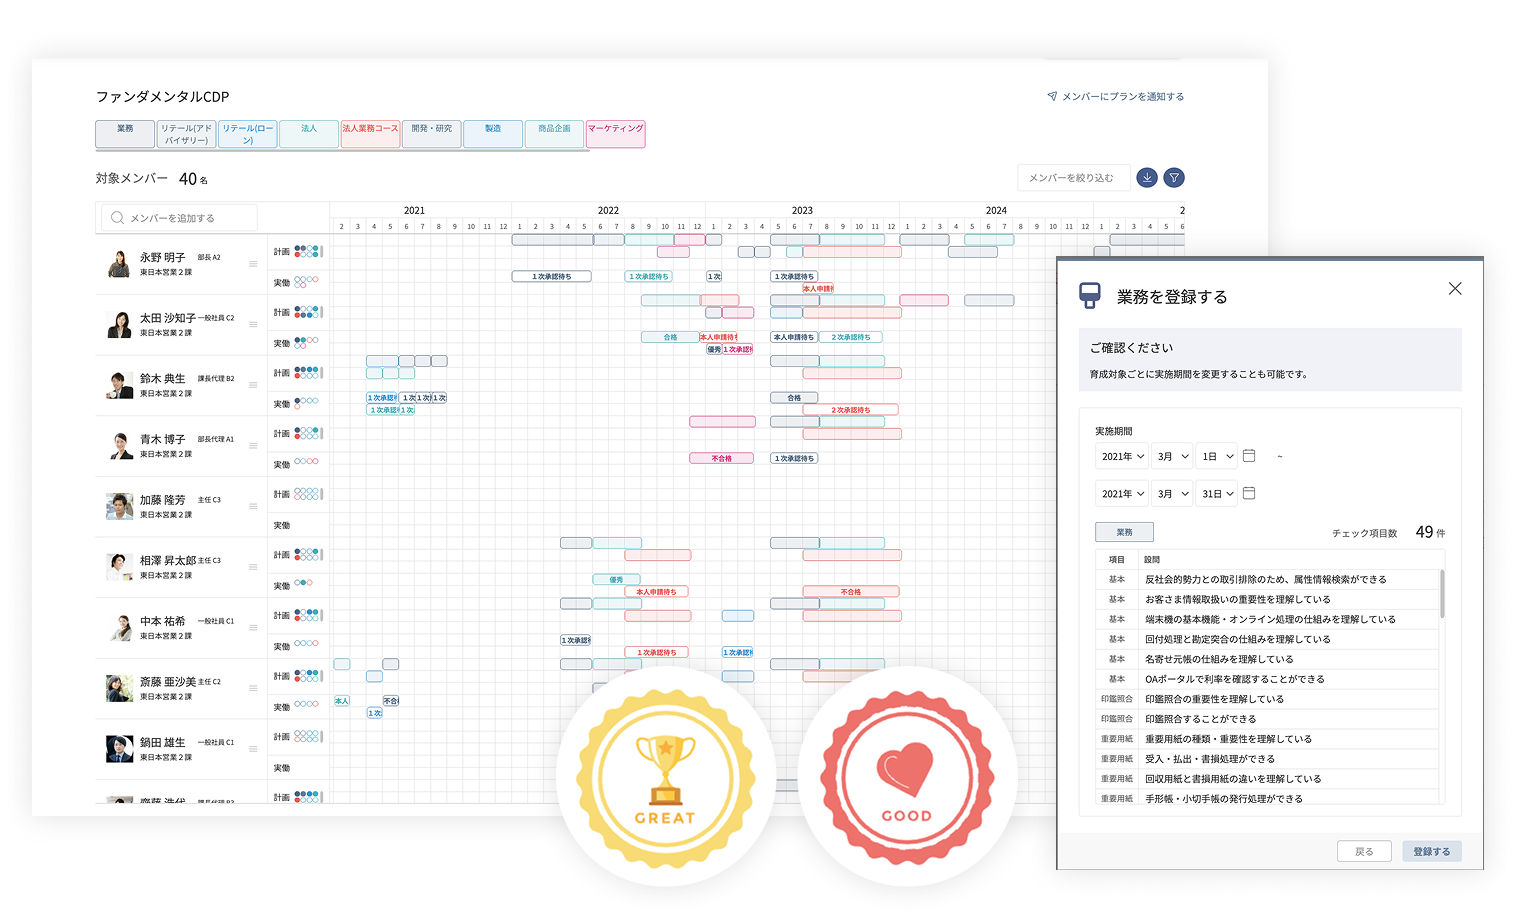The height and width of the screenshot is (919, 1516).
Task: Switch to the マーケティング tab
Action: point(615,134)
